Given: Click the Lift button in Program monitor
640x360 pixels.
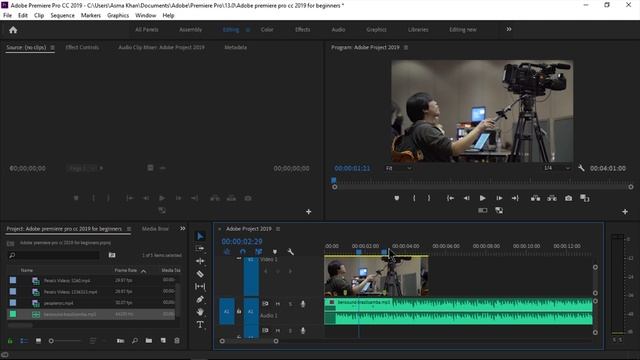Looking at the screenshot, I should 536,198.
